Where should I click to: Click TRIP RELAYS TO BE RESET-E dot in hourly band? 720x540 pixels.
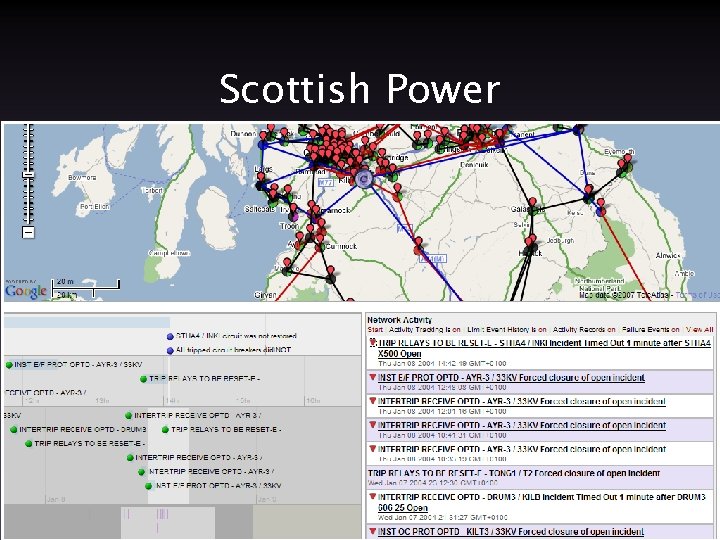point(143,379)
